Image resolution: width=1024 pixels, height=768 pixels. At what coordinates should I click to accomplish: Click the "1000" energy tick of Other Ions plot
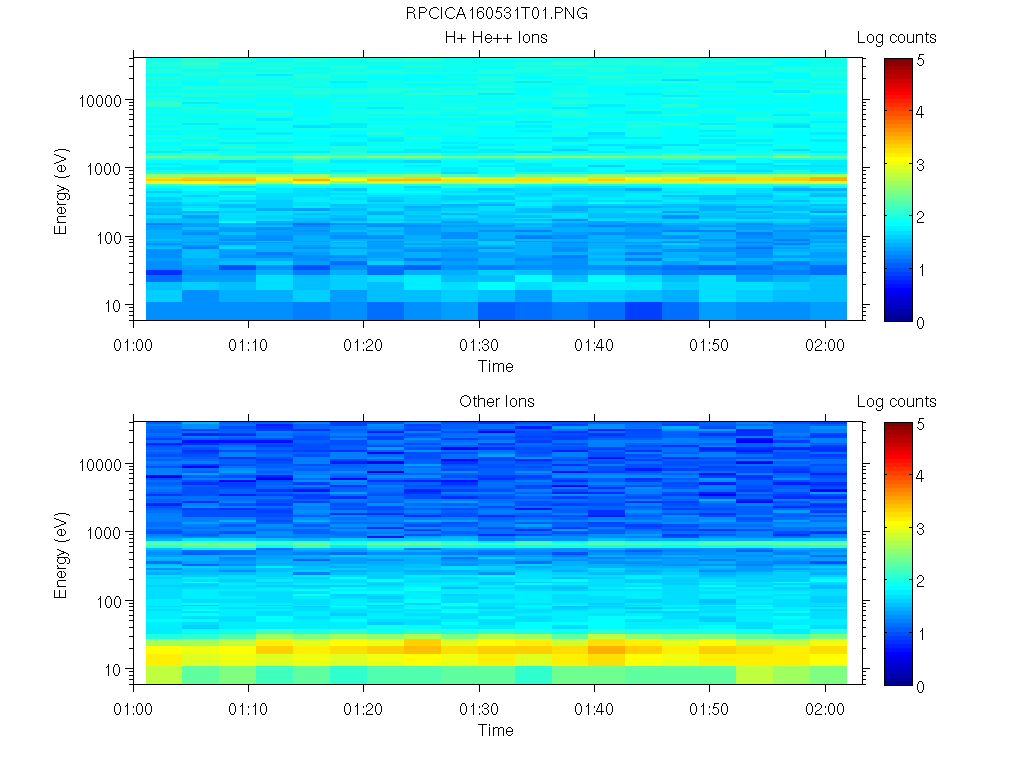click(104, 533)
